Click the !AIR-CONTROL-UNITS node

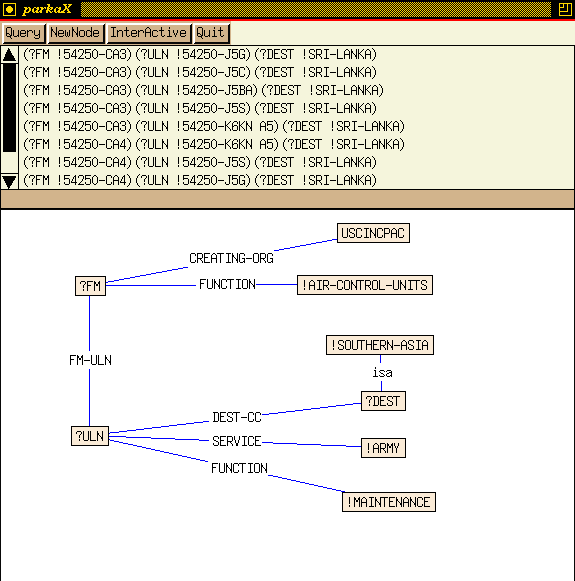(x=365, y=285)
